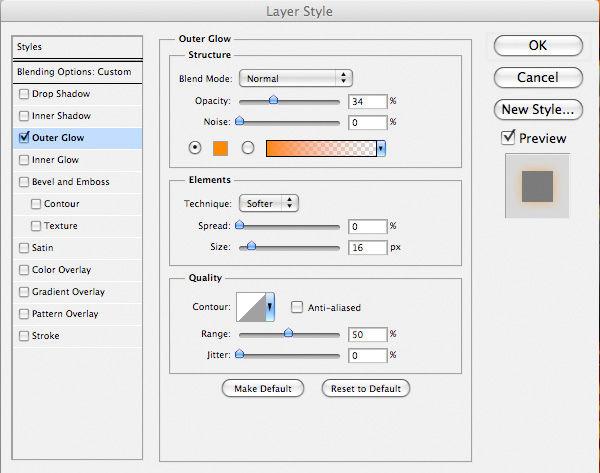Uncheck the Preview checkbox
This screenshot has height=473, width=600.
click(x=508, y=137)
